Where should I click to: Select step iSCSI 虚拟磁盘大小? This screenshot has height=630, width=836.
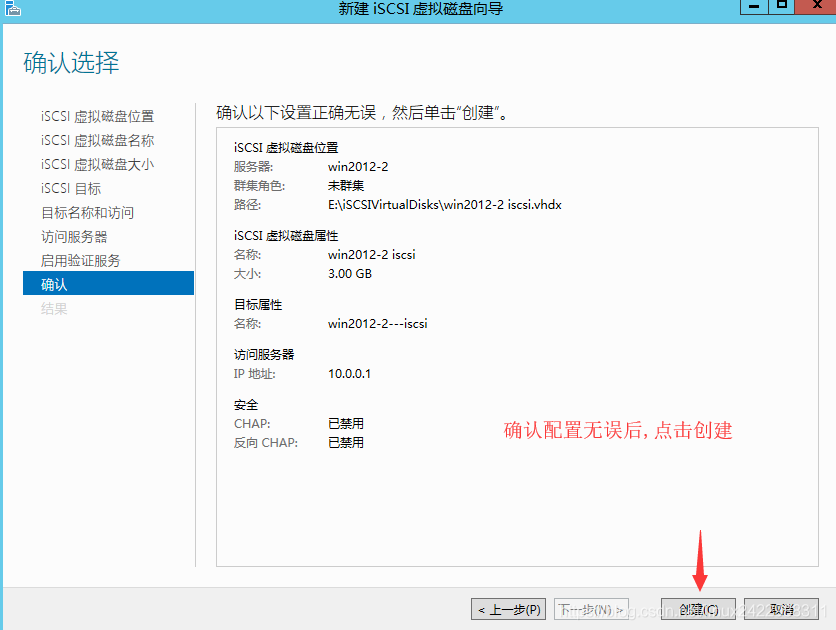click(98, 164)
